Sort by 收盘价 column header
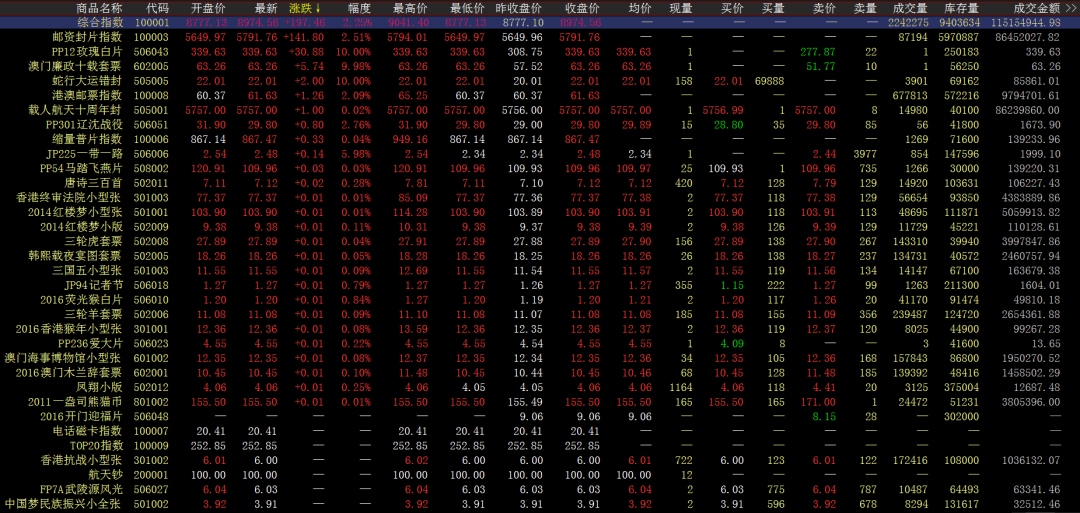Screen dimensions: 1080x513 (x=583, y=8)
